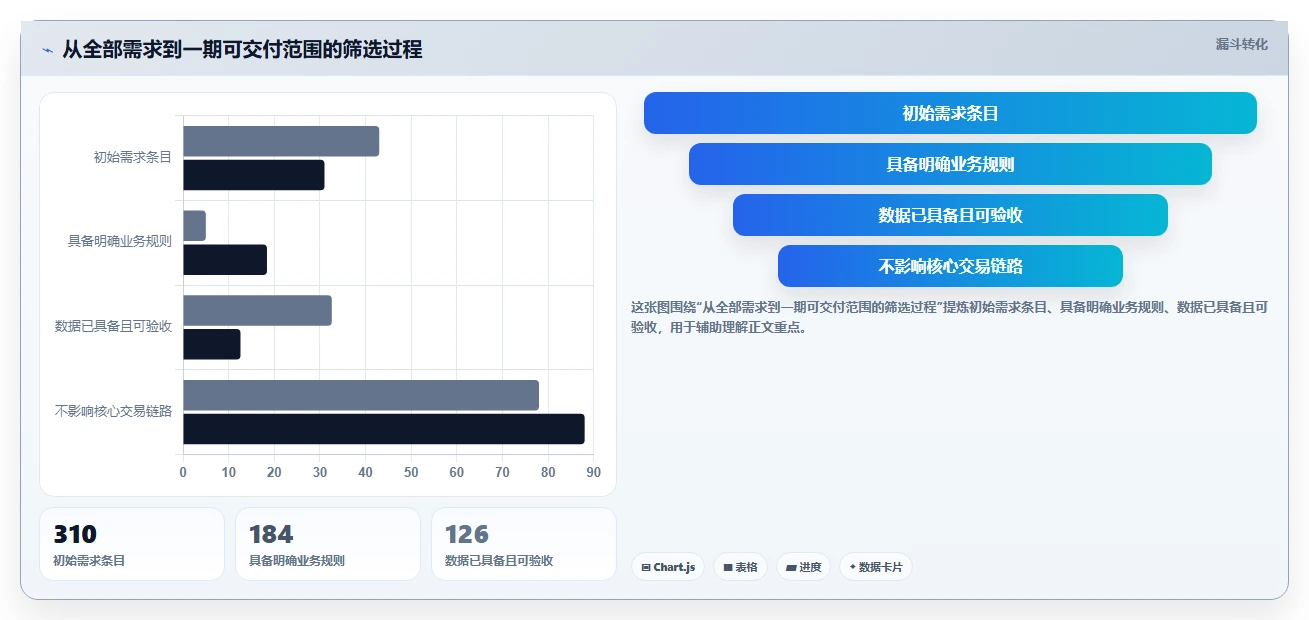
Task: Click the 进度 chip icon
Action: [792, 568]
